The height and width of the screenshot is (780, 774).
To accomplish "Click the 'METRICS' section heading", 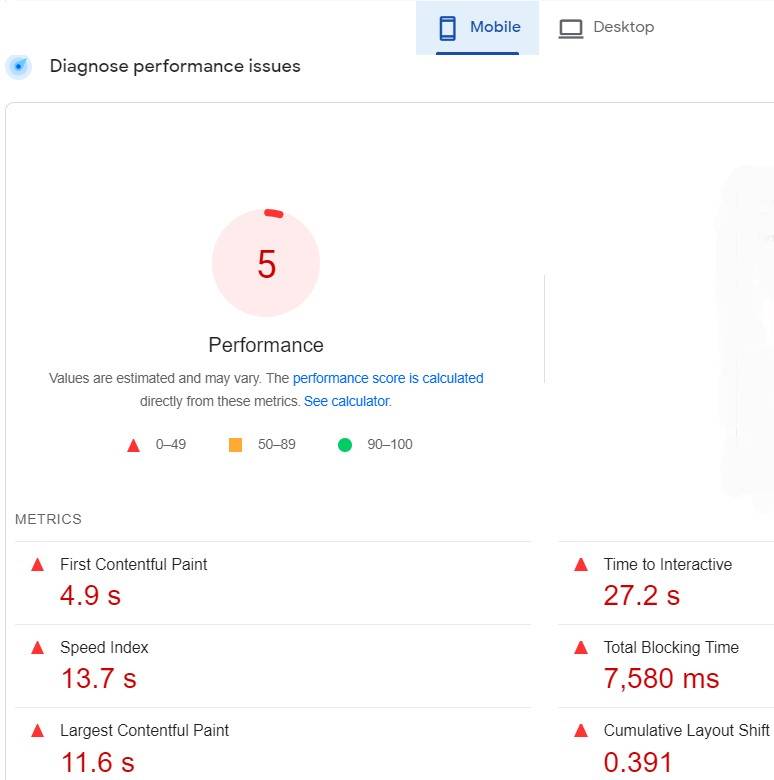I will [x=48, y=519].
